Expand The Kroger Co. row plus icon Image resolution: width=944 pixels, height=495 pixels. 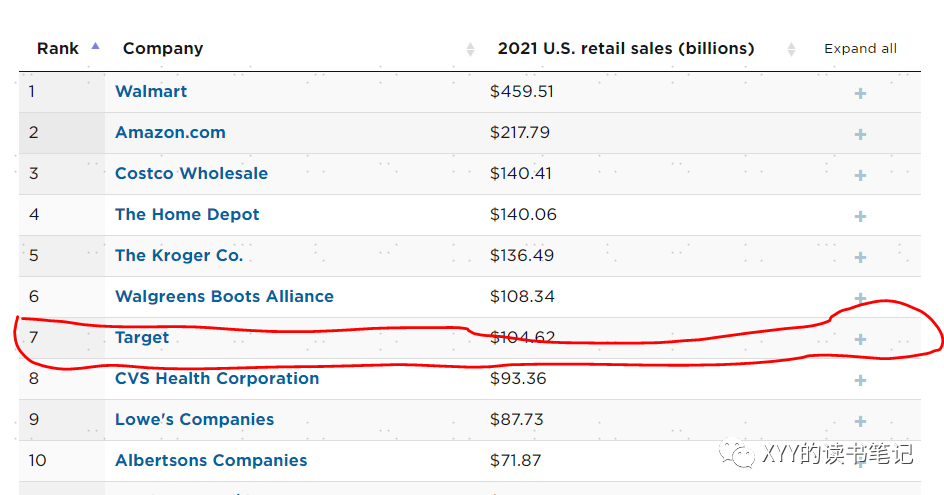(x=860, y=257)
